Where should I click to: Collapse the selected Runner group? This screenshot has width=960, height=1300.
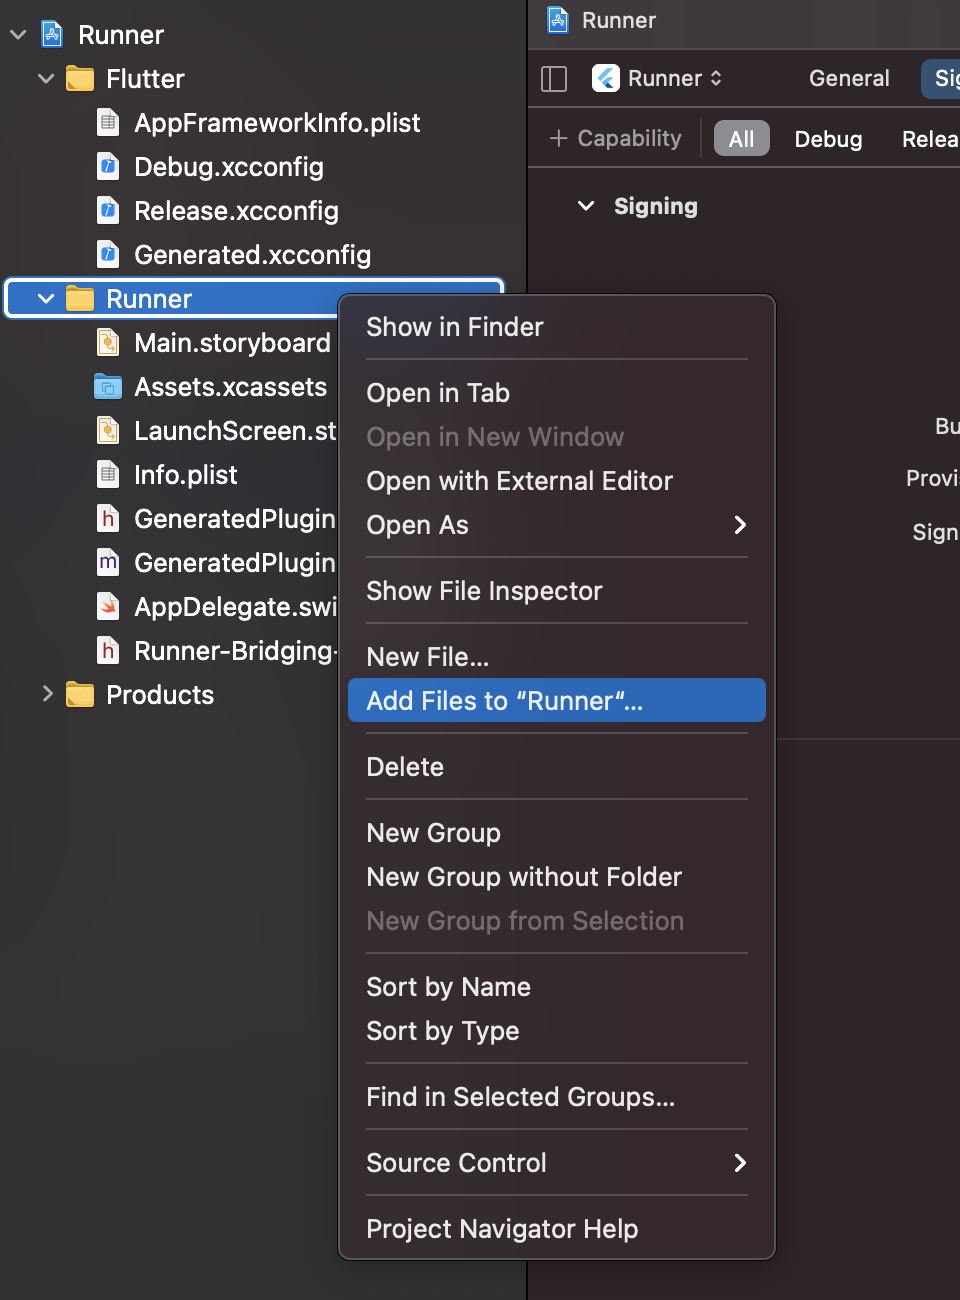(x=46, y=298)
